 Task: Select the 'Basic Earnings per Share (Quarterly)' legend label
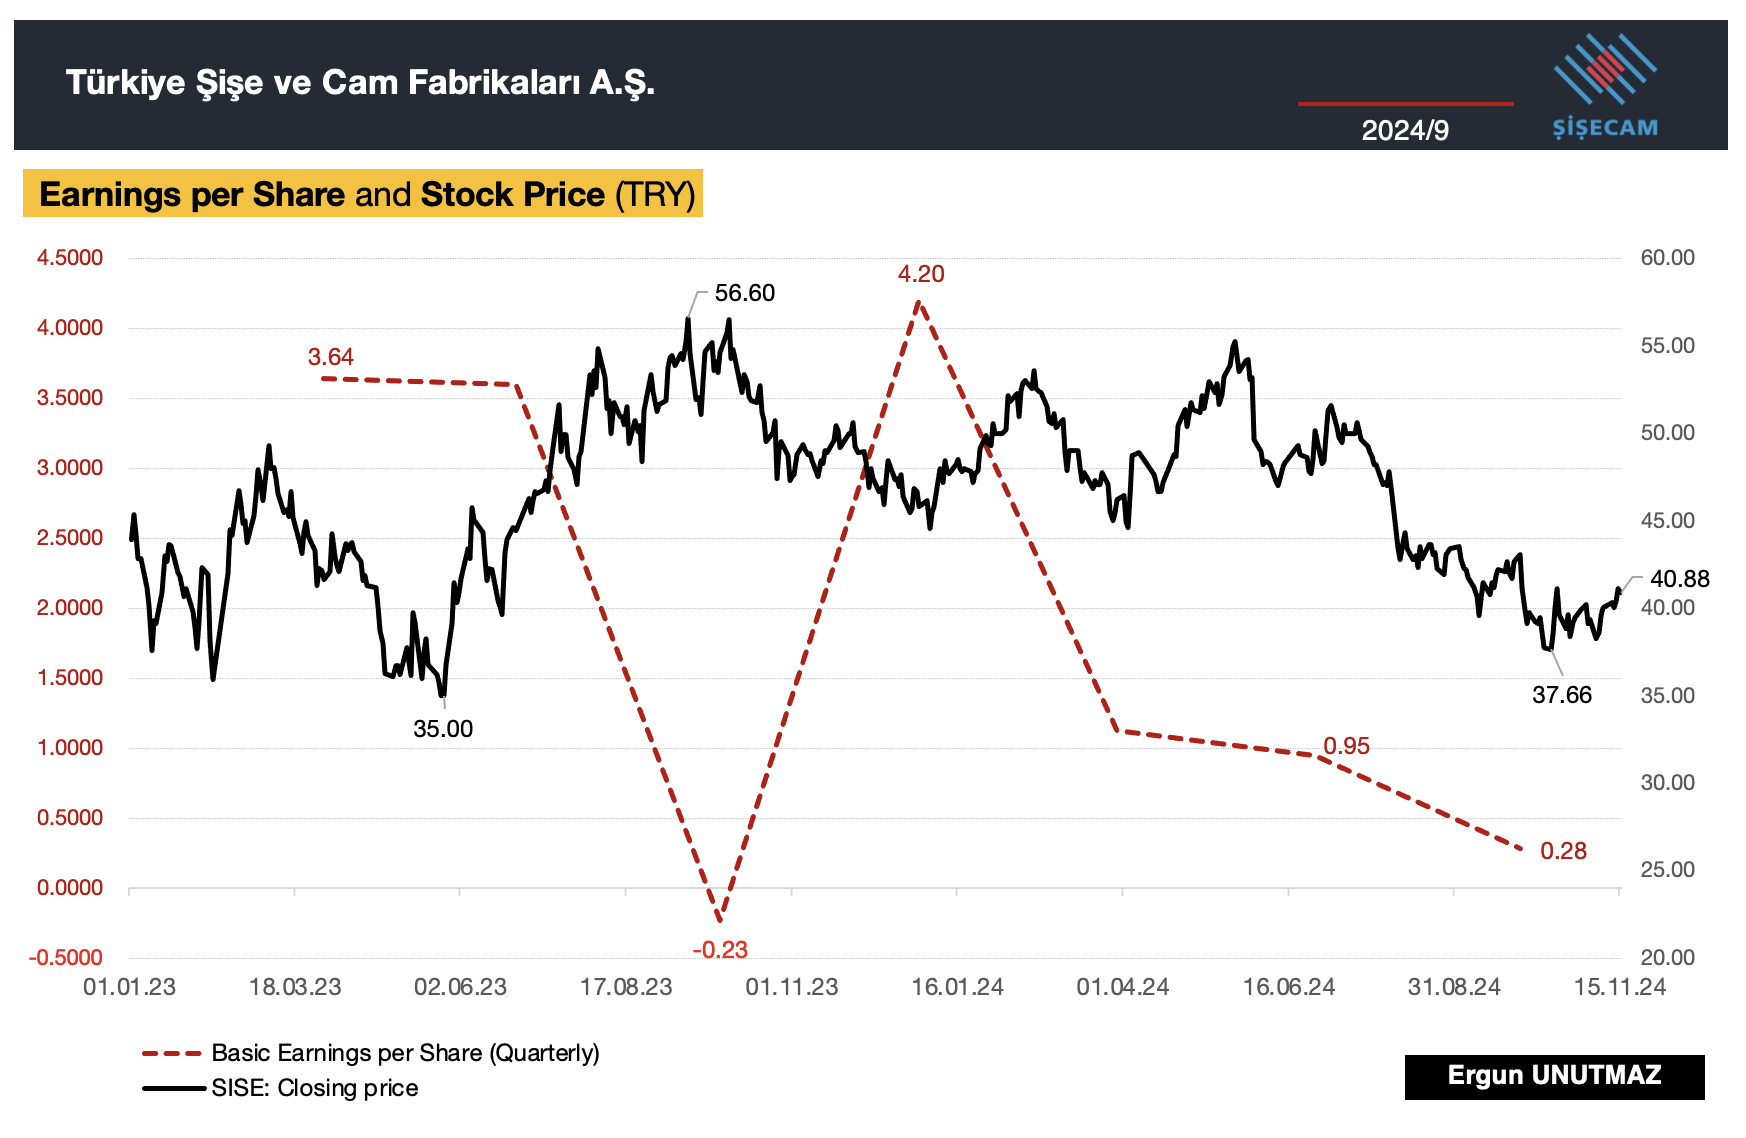point(405,1053)
